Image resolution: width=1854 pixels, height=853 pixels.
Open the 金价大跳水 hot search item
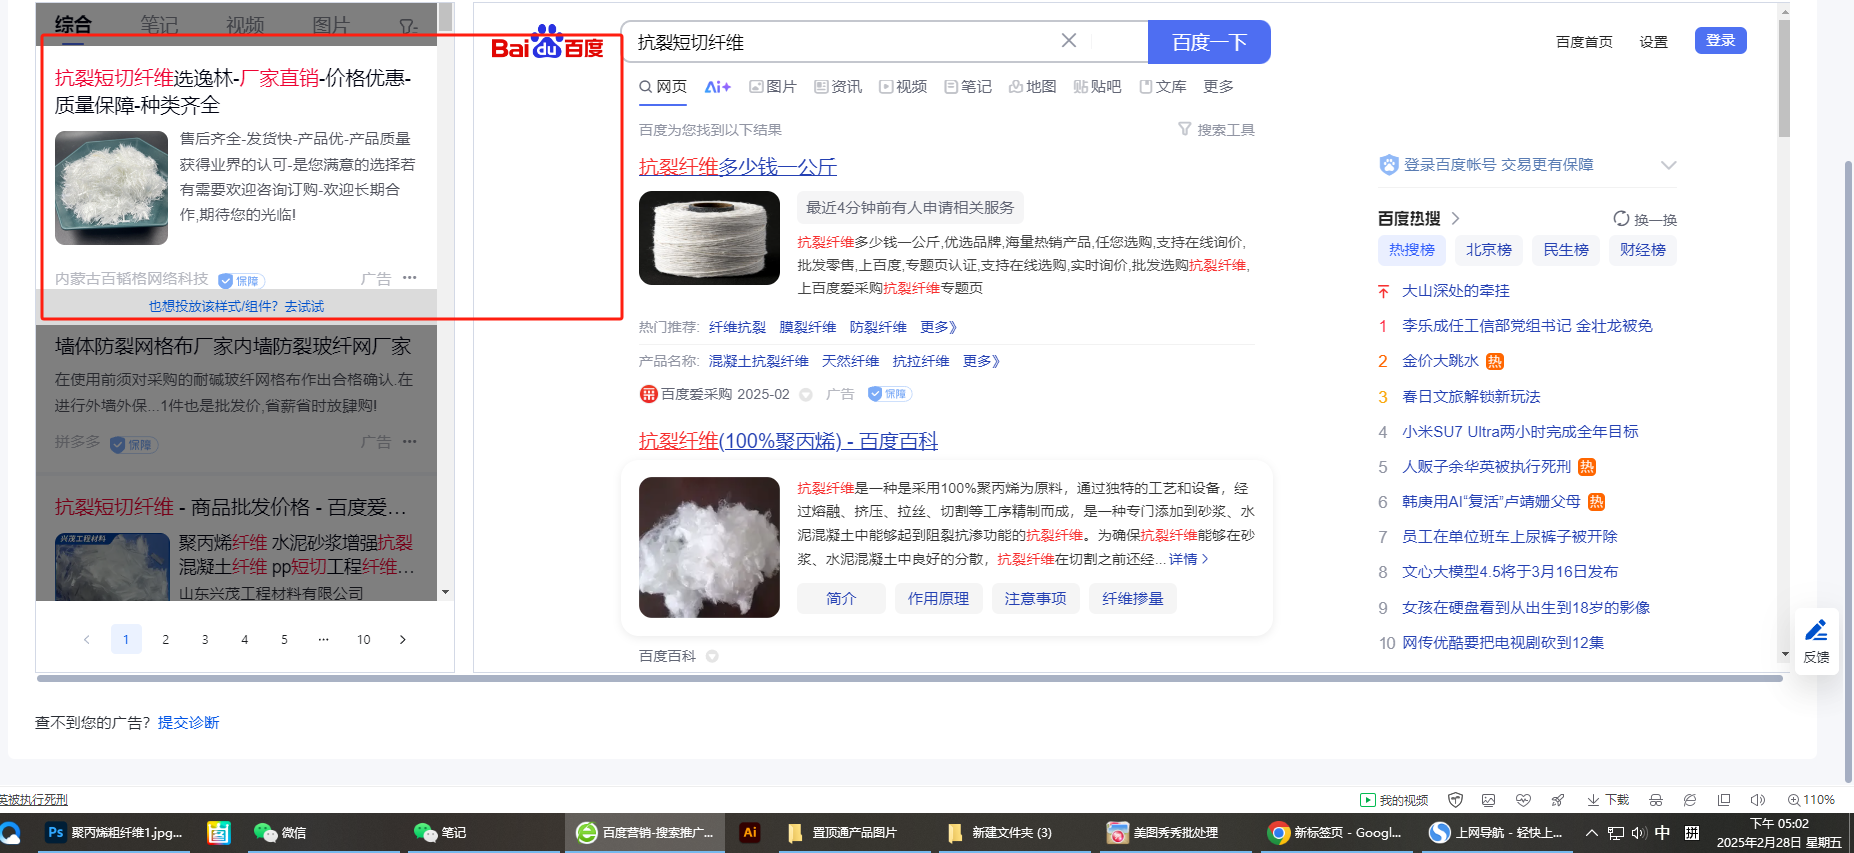[1440, 361]
